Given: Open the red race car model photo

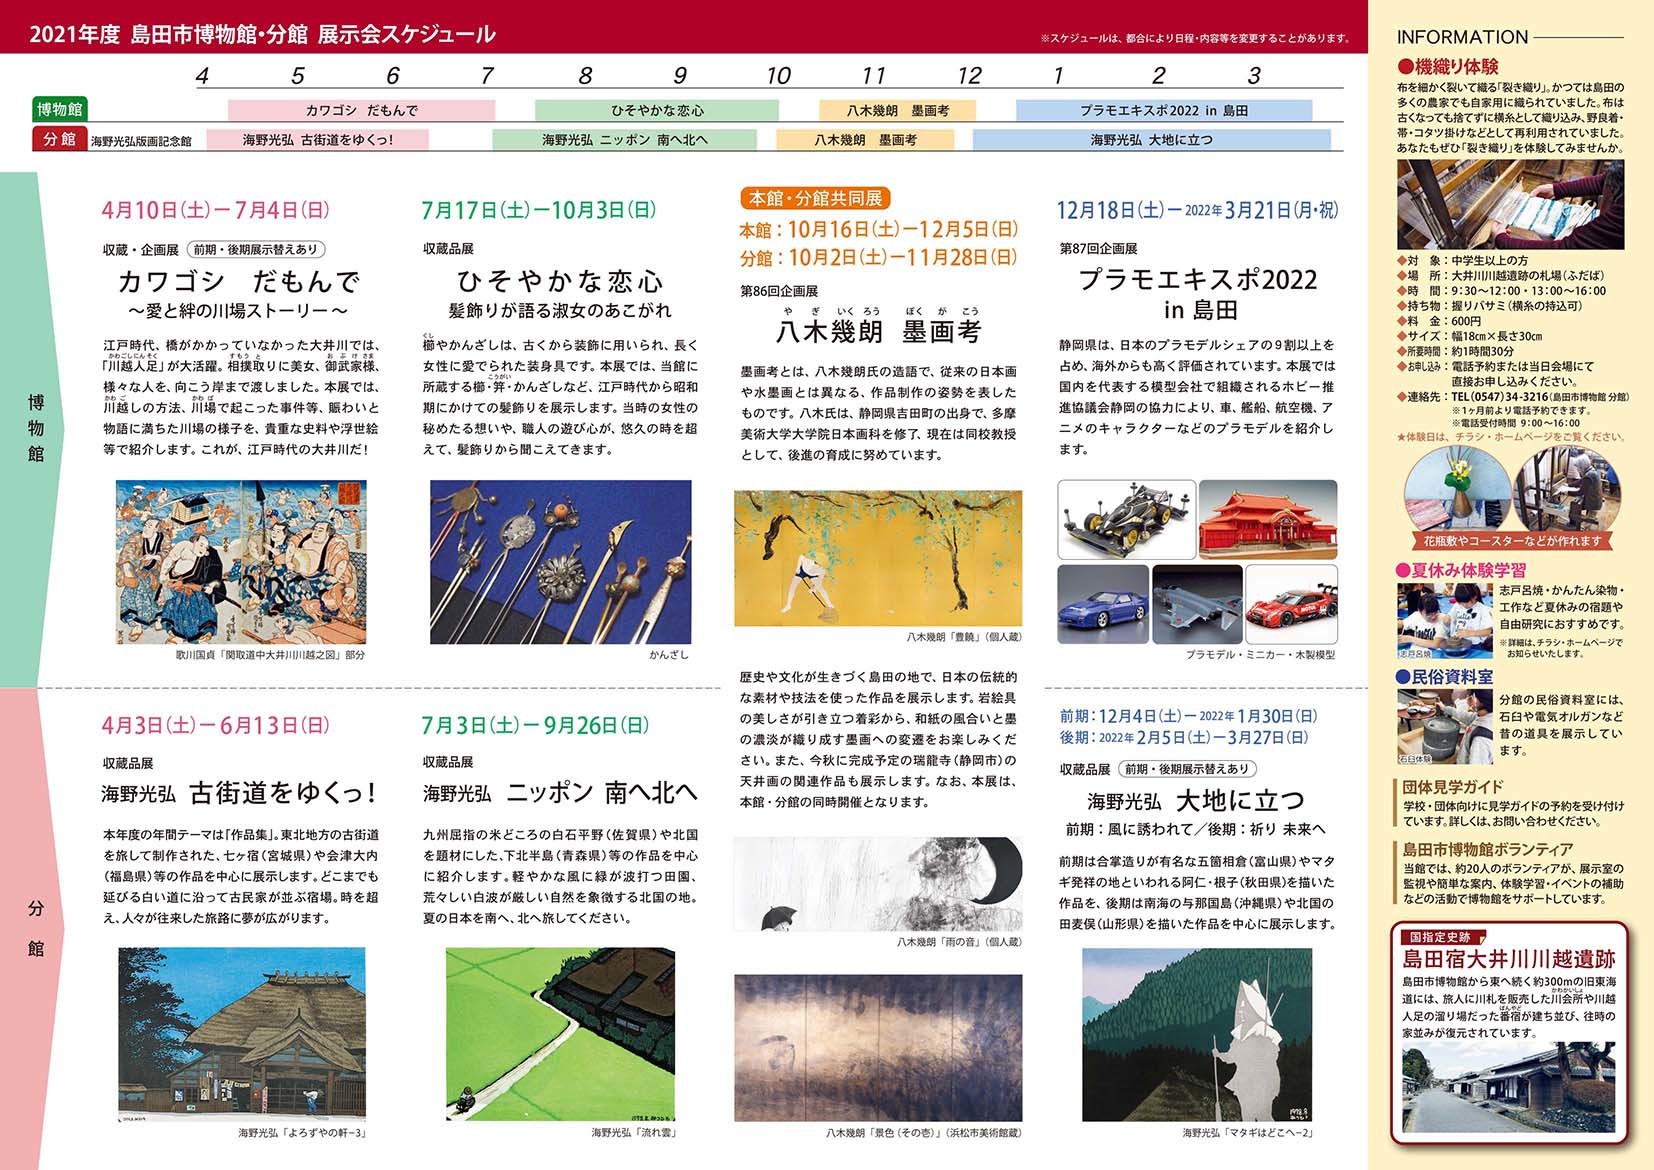Looking at the screenshot, I should [x=1291, y=603].
